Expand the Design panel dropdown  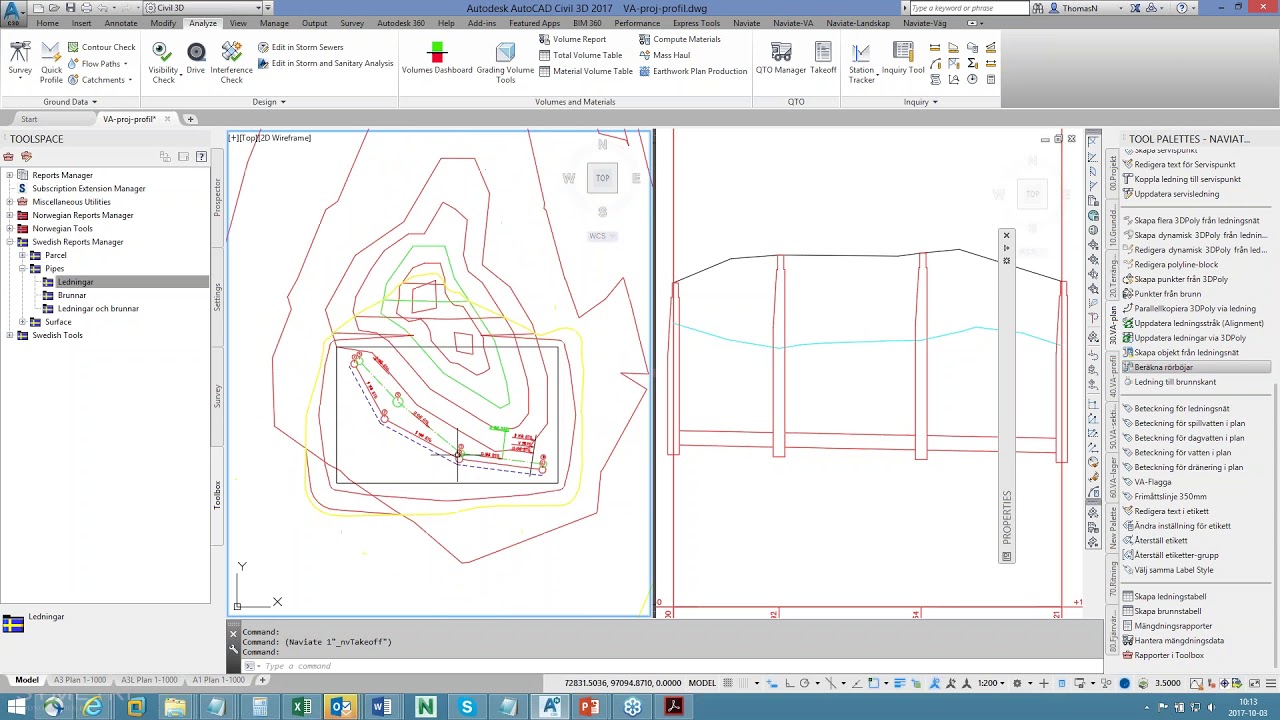(269, 102)
